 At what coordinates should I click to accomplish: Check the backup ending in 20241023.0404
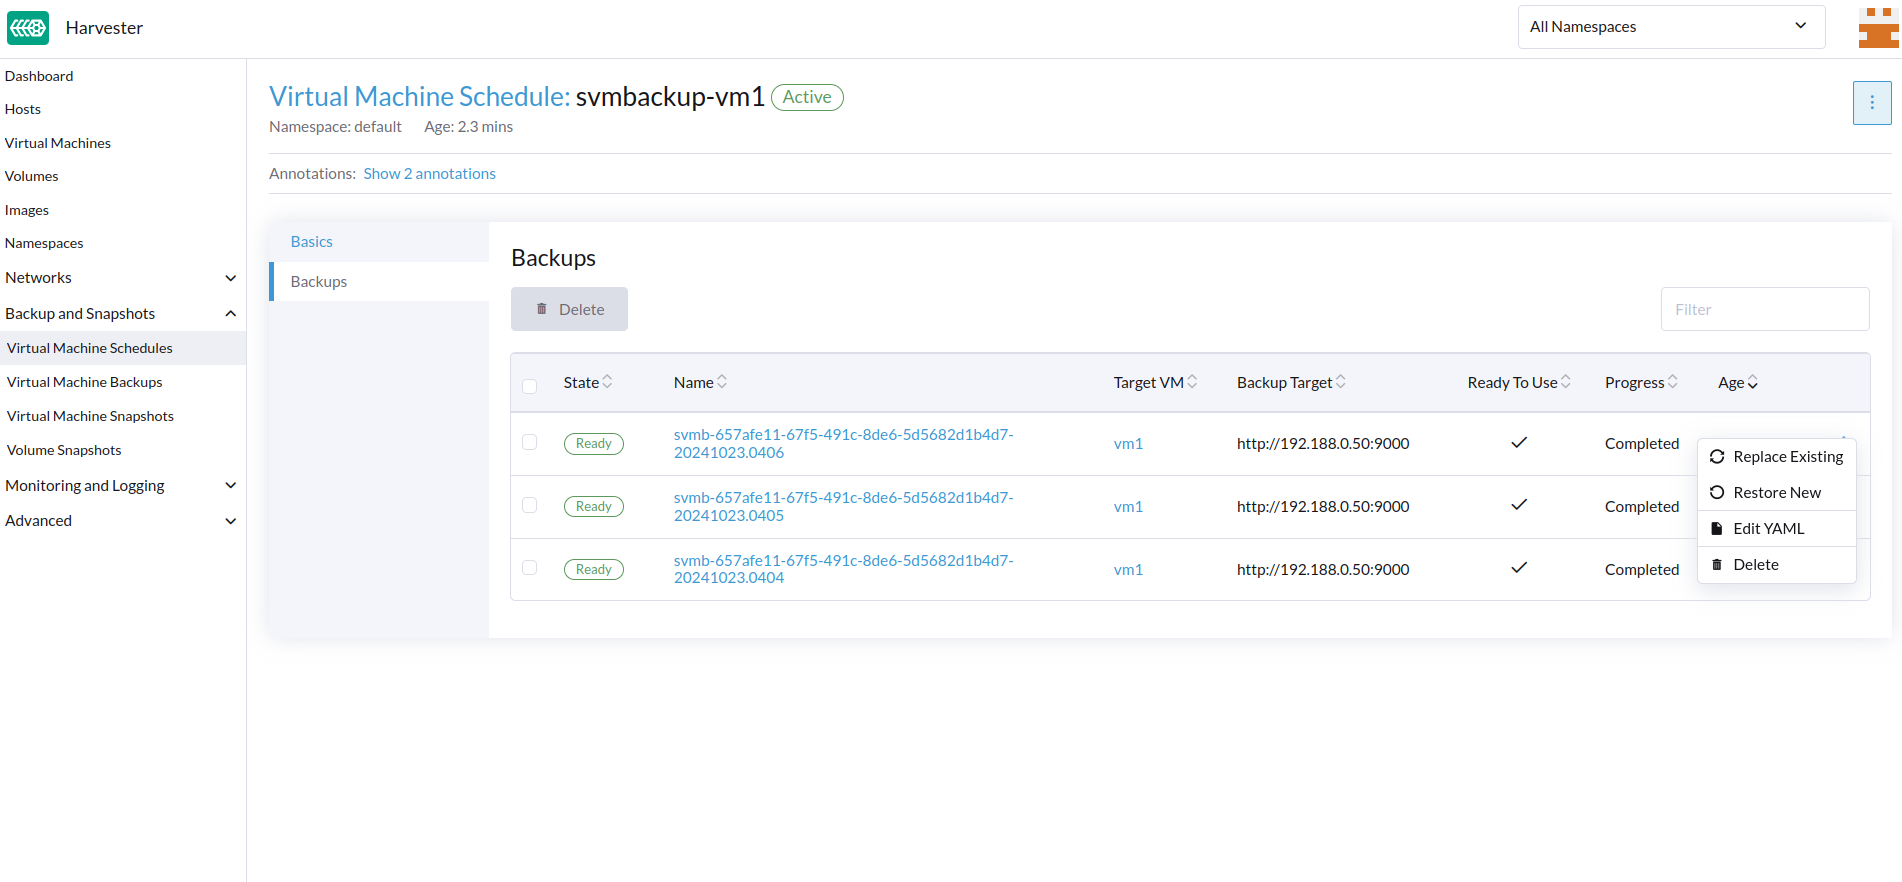530,568
